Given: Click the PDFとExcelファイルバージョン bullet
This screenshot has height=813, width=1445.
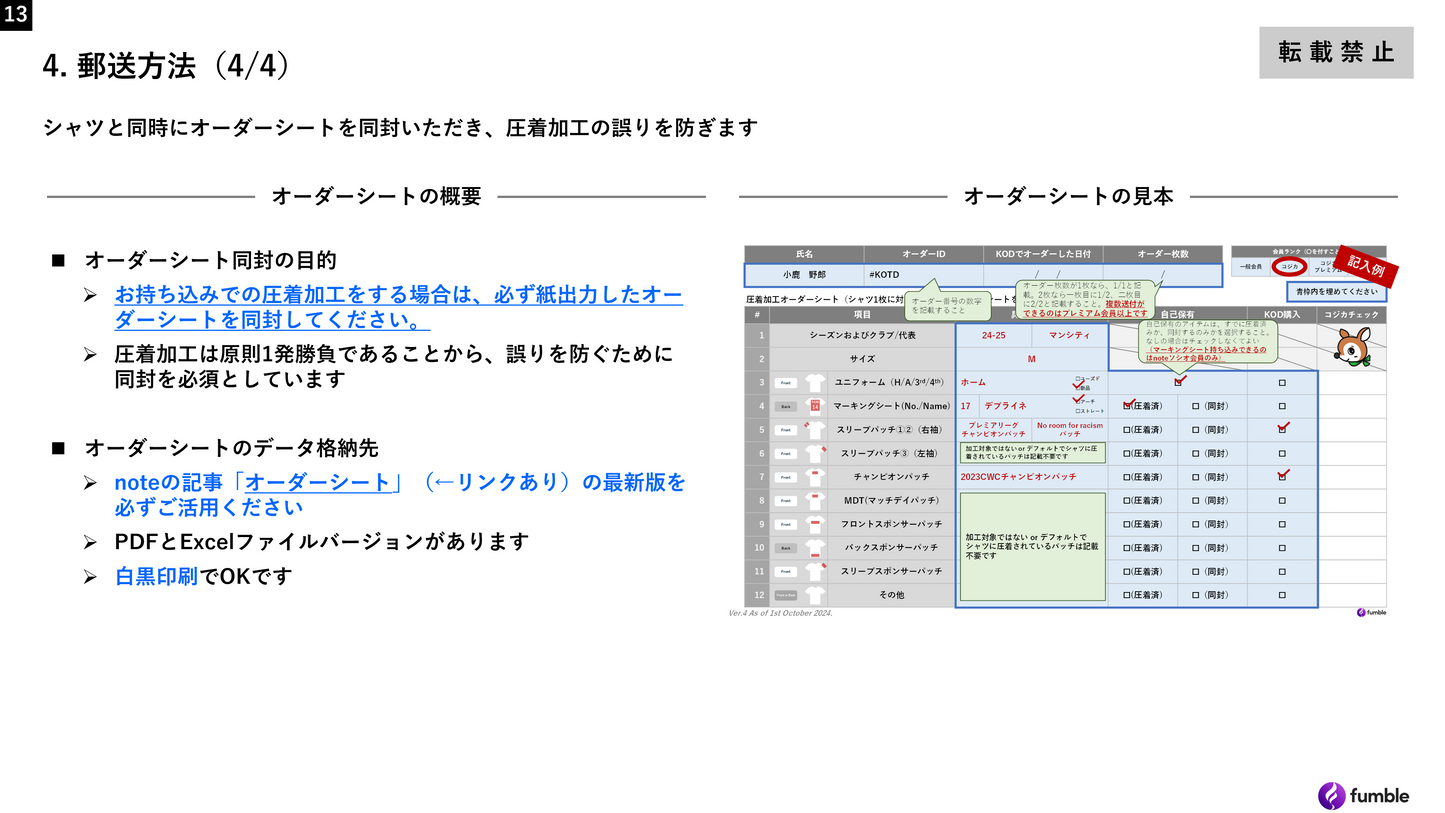Looking at the screenshot, I should 321,542.
